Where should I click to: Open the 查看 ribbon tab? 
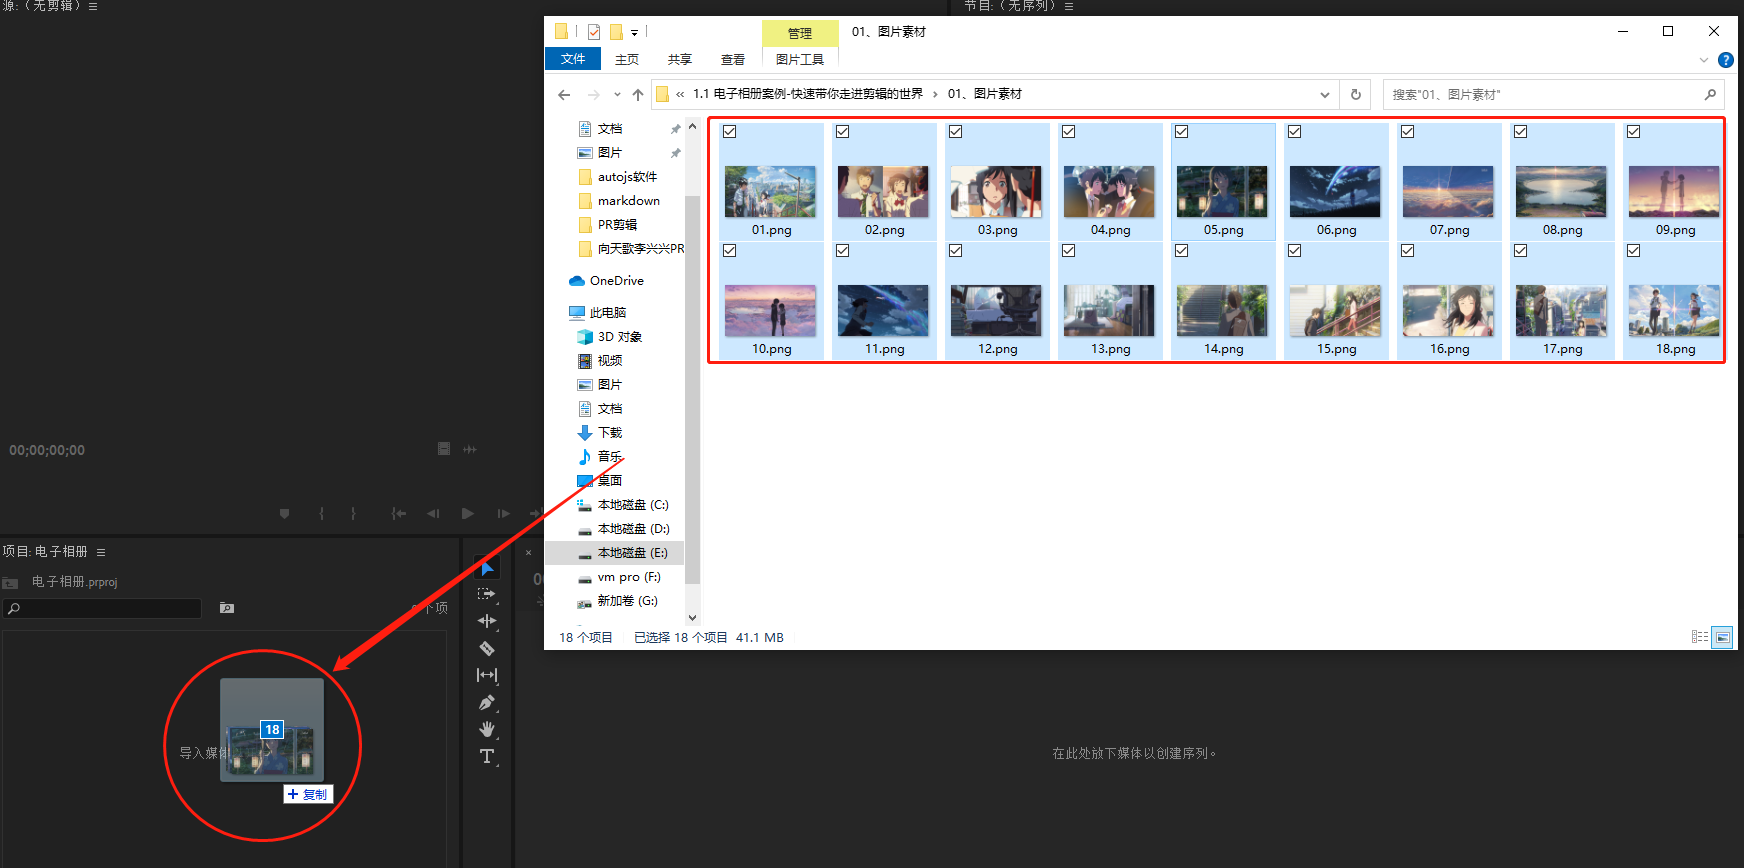(733, 59)
